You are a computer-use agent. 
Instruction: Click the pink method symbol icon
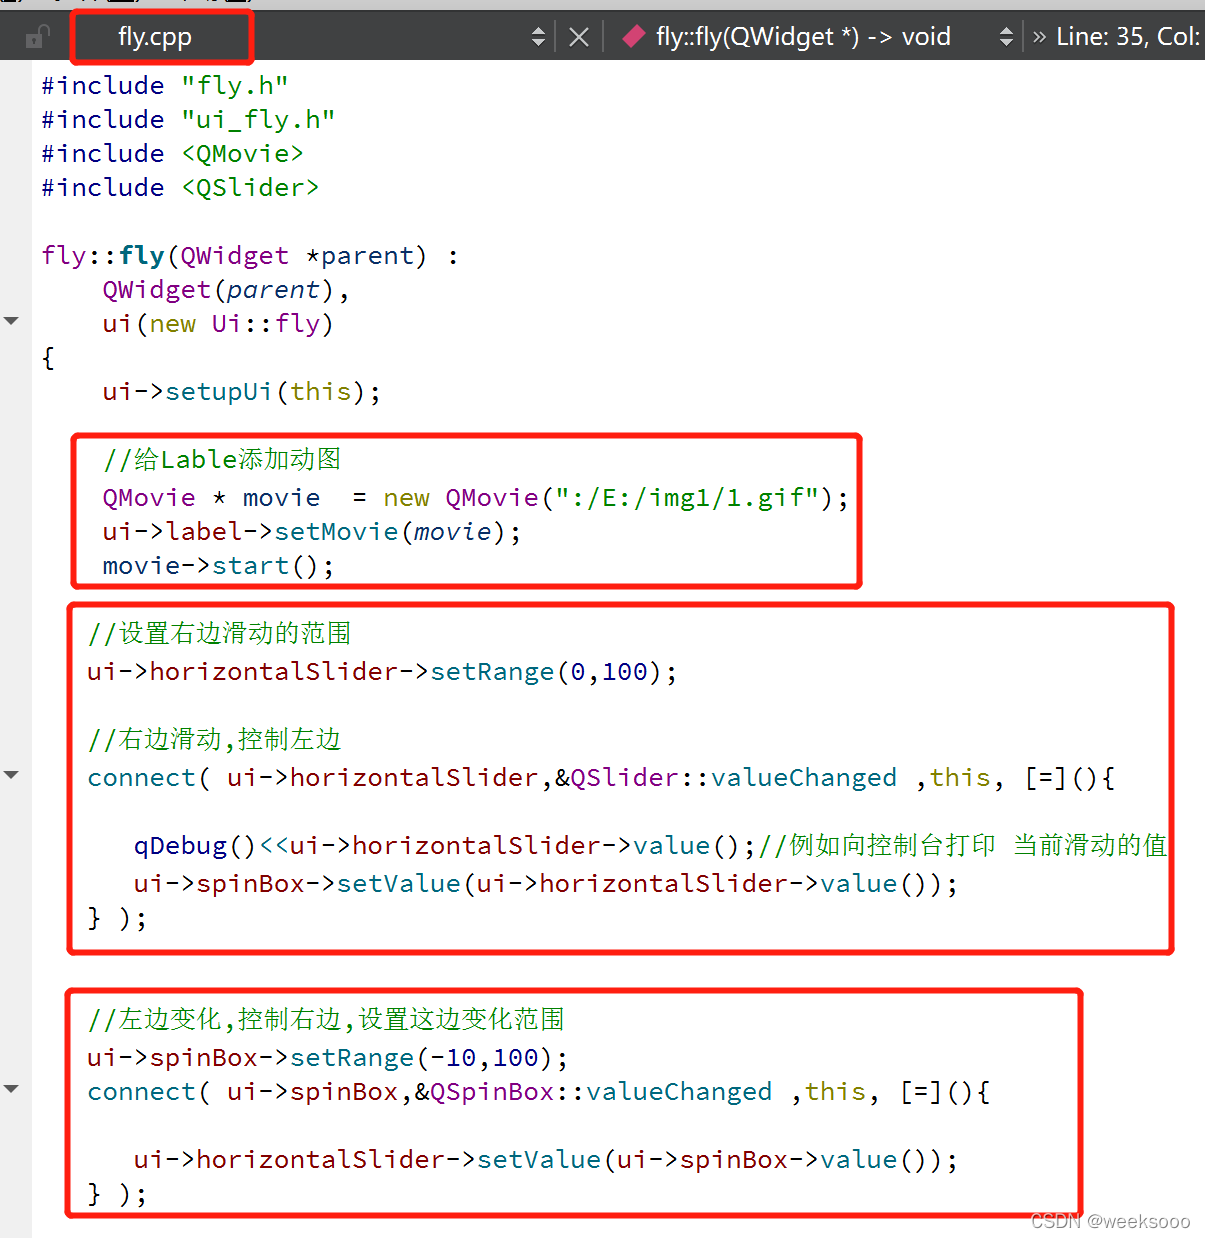(633, 37)
